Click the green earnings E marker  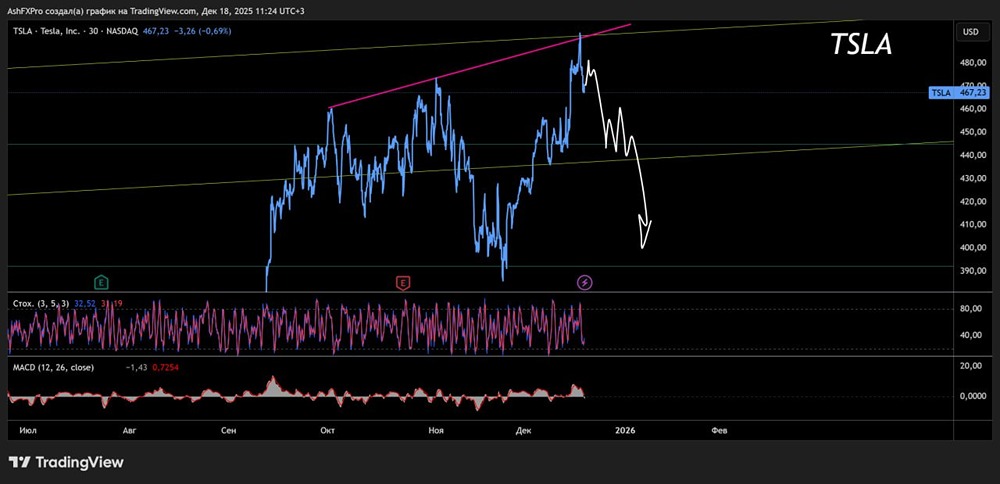tap(100, 282)
